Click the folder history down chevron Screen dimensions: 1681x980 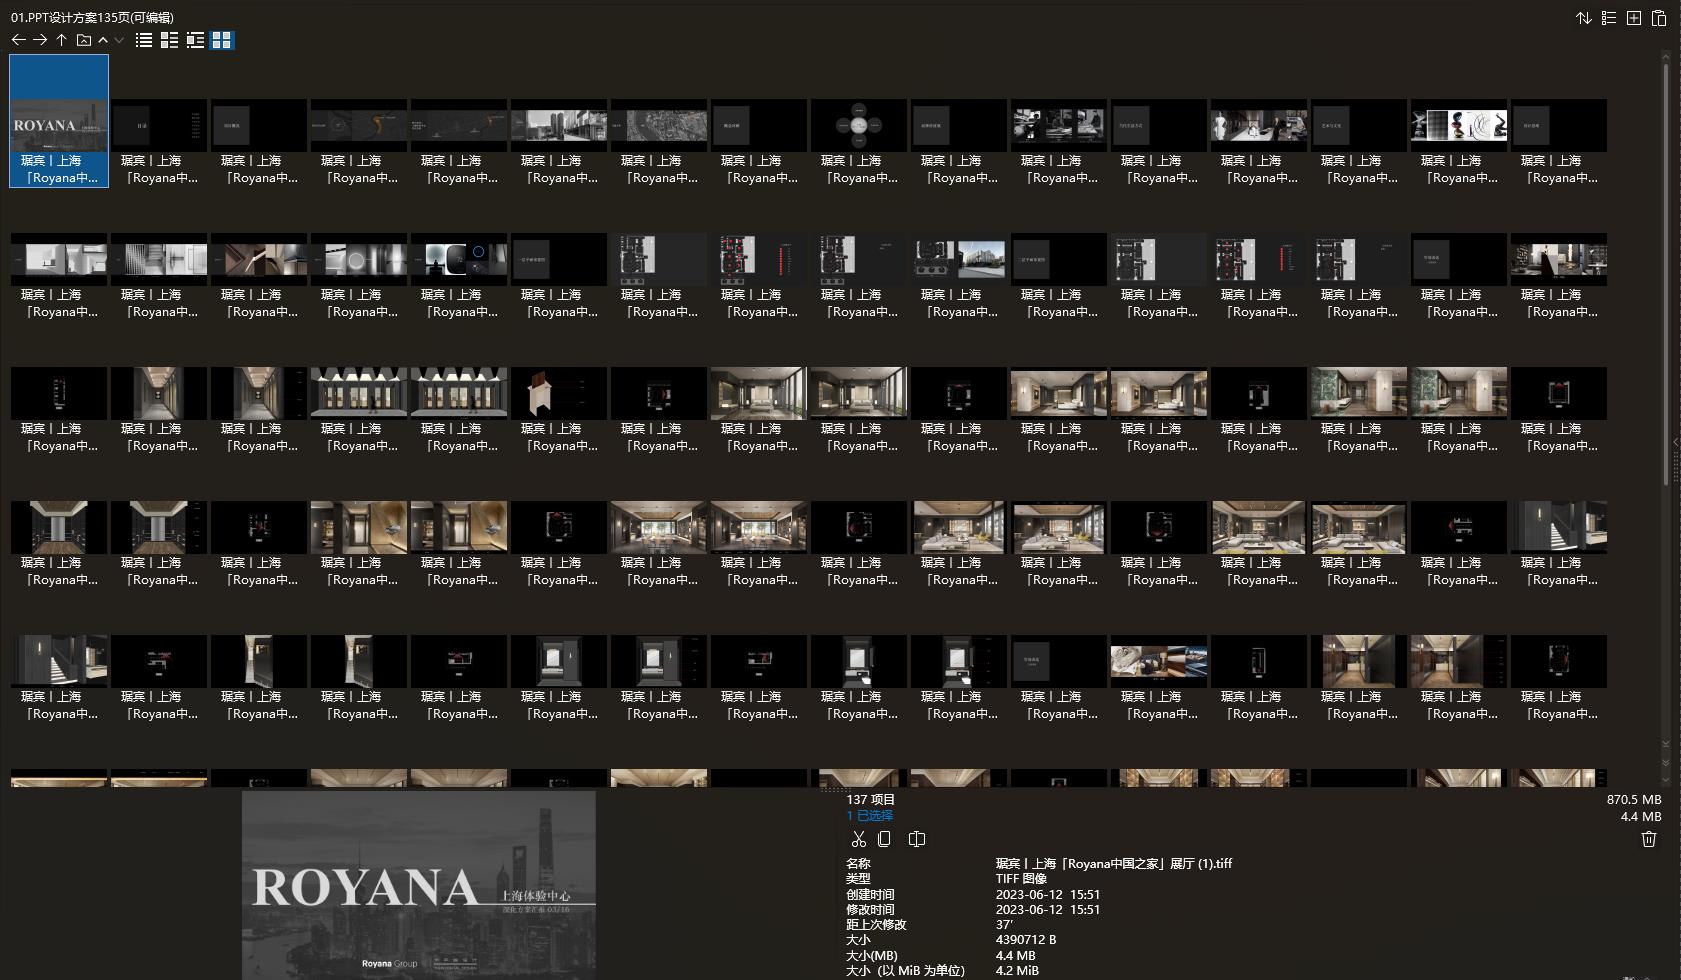119,40
